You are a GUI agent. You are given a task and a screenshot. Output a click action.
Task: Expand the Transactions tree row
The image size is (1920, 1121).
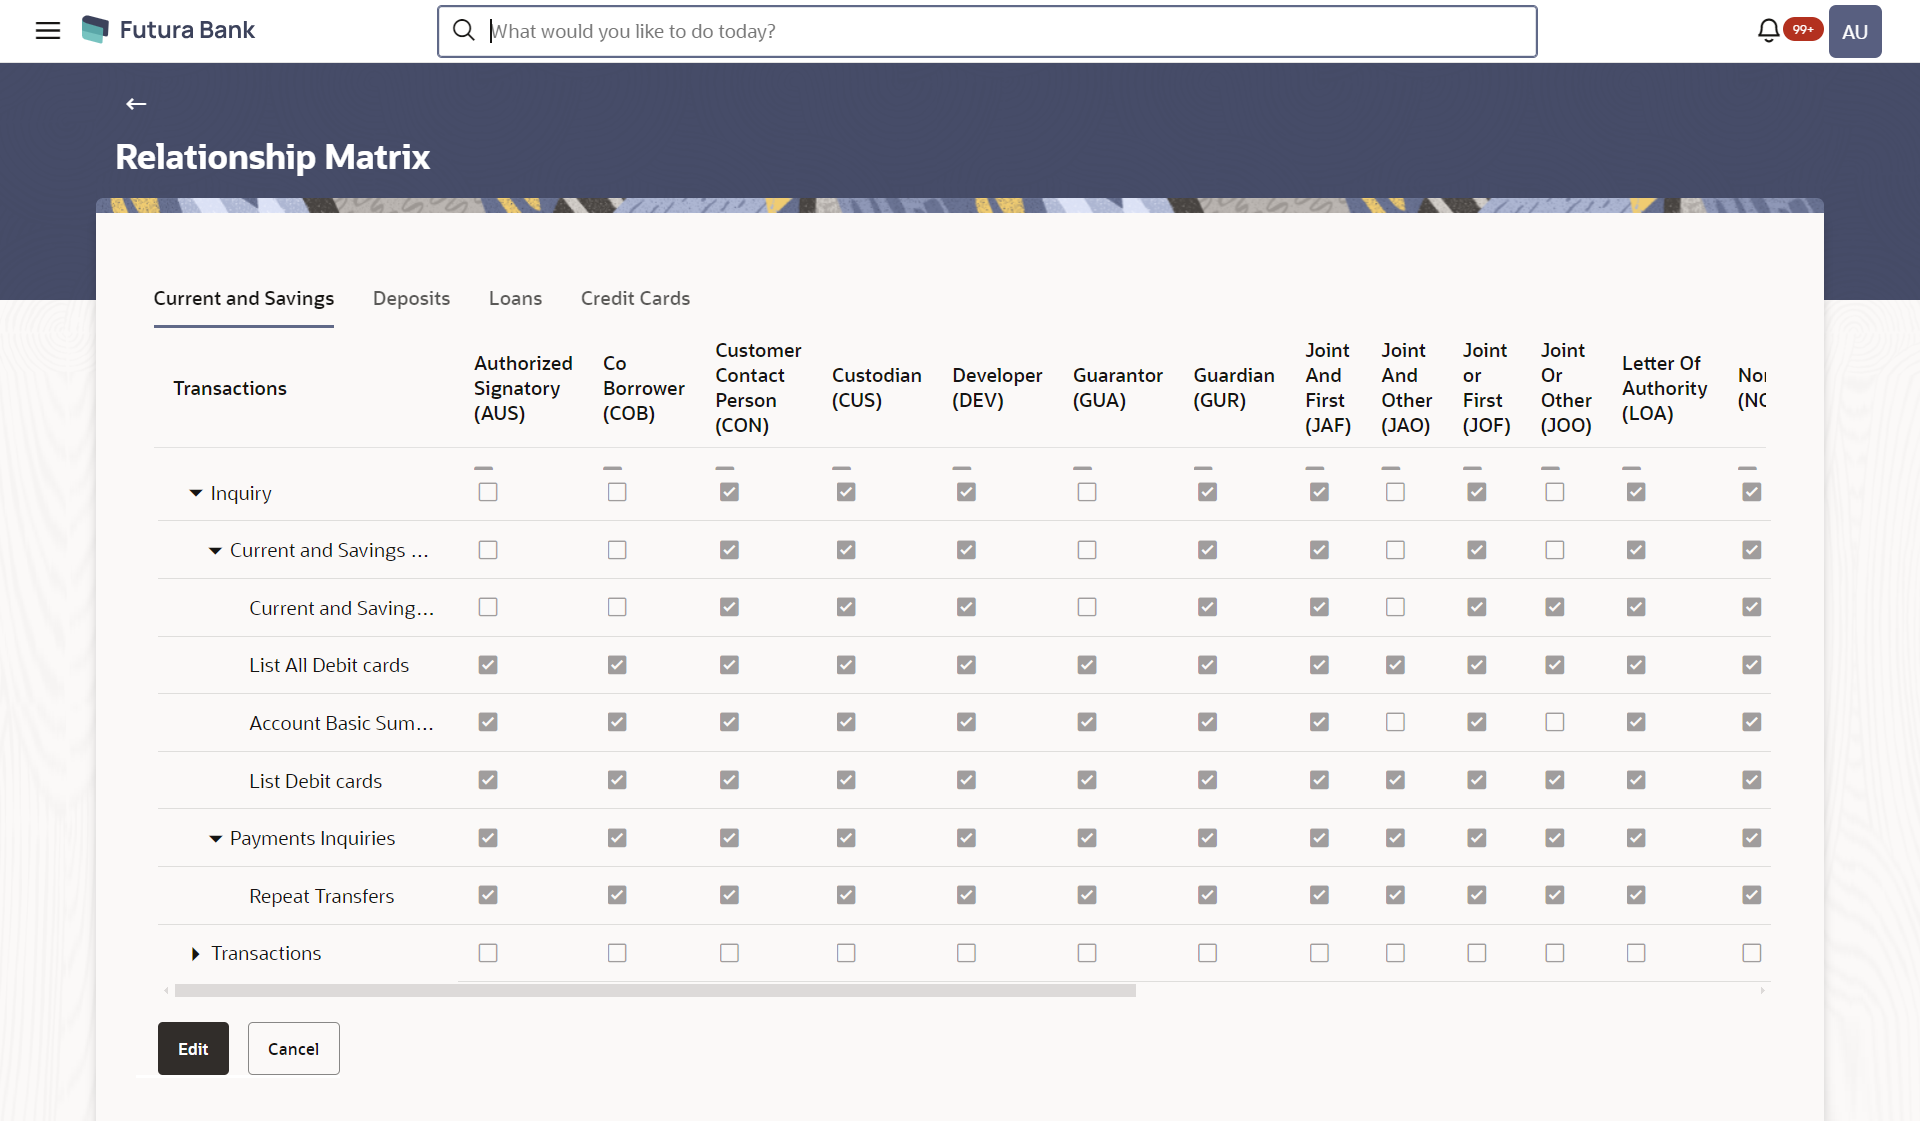click(196, 954)
